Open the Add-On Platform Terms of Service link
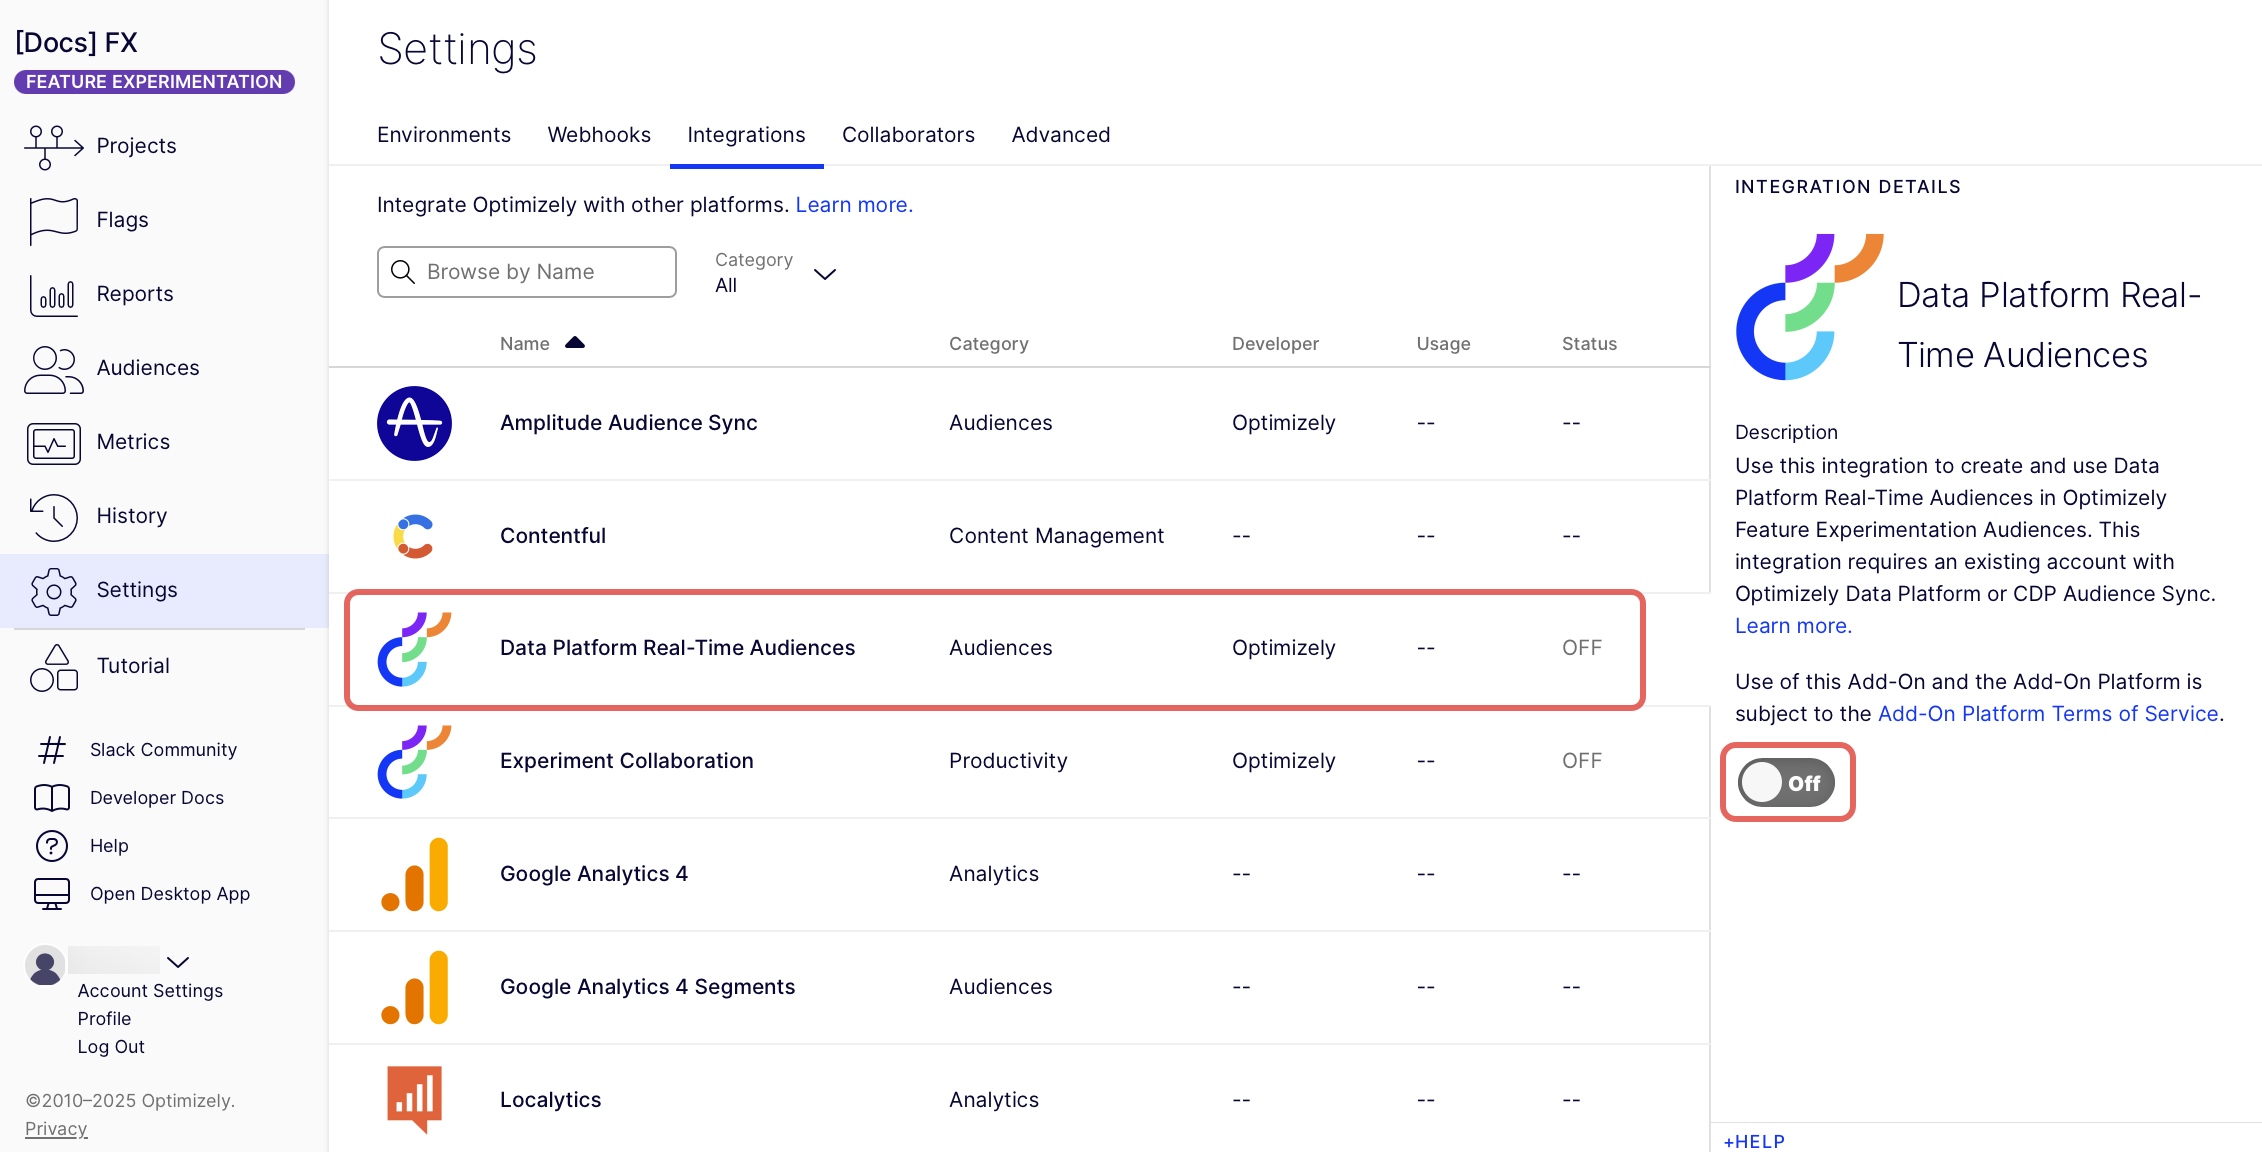Viewport: 2262px width, 1152px height. tap(2047, 714)
